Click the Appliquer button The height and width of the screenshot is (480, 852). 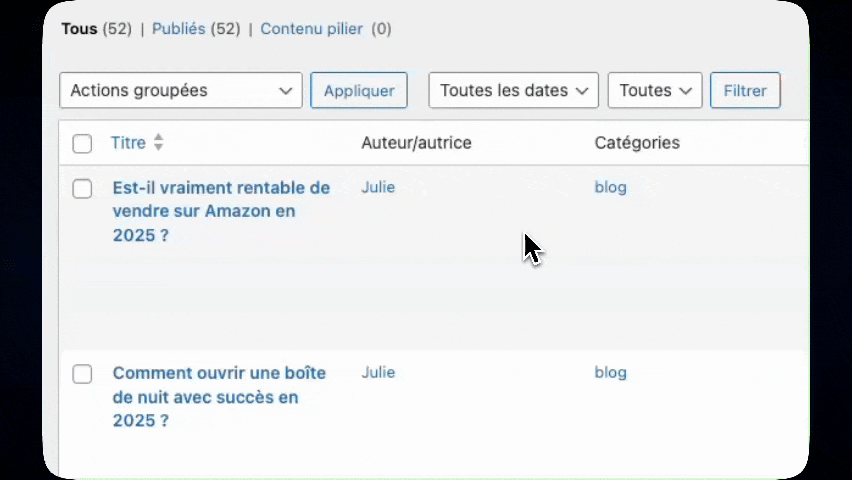tap(359, 90)
